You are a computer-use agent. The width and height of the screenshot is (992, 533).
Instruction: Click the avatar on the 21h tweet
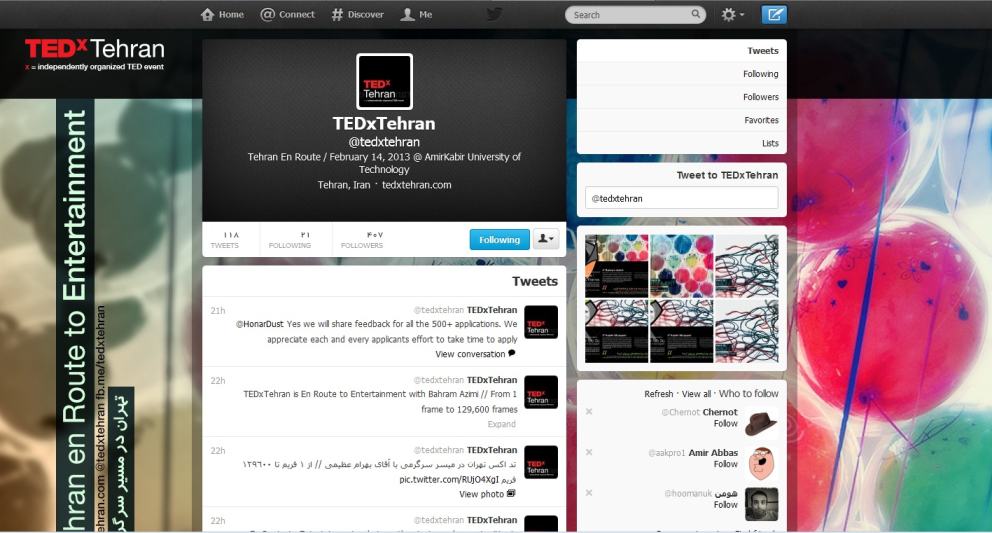coord(541,322)
